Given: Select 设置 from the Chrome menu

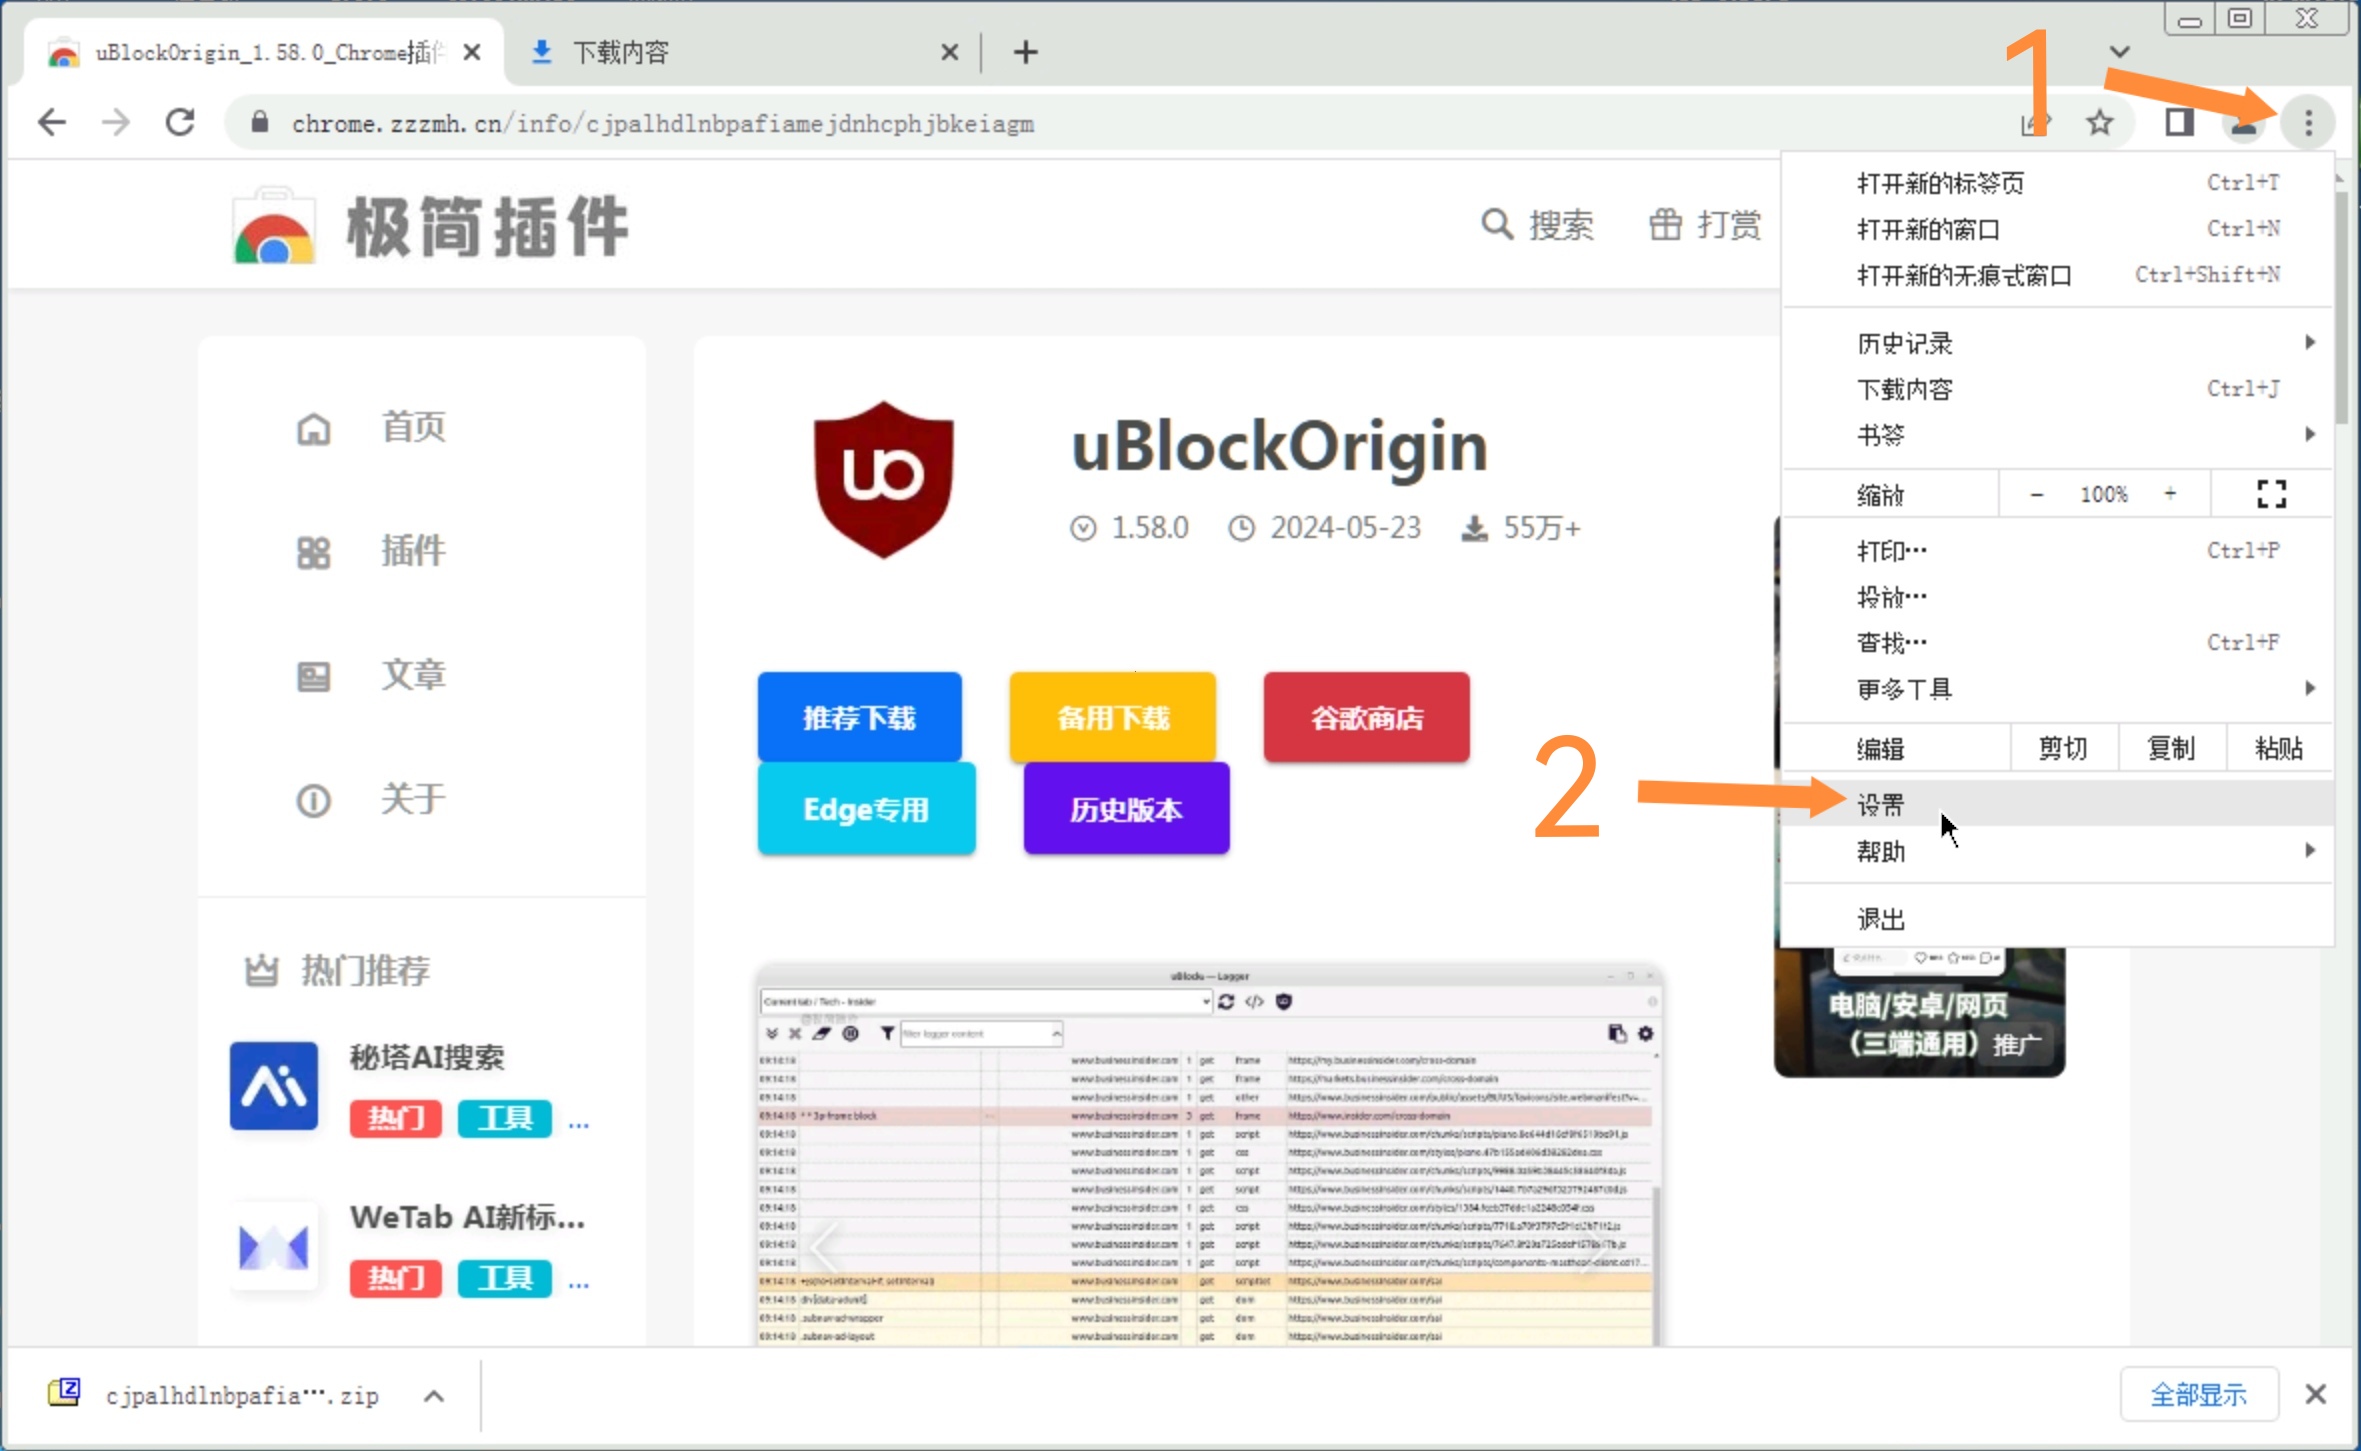Looking at the screenshot, I should tap(1882, 805).
